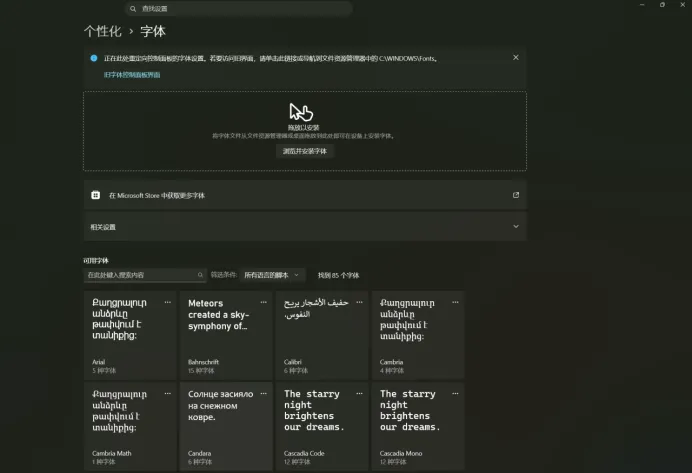Open the Cambria Math font card
This screenshot has height=473, width=692.
click(x=130, y=426)
